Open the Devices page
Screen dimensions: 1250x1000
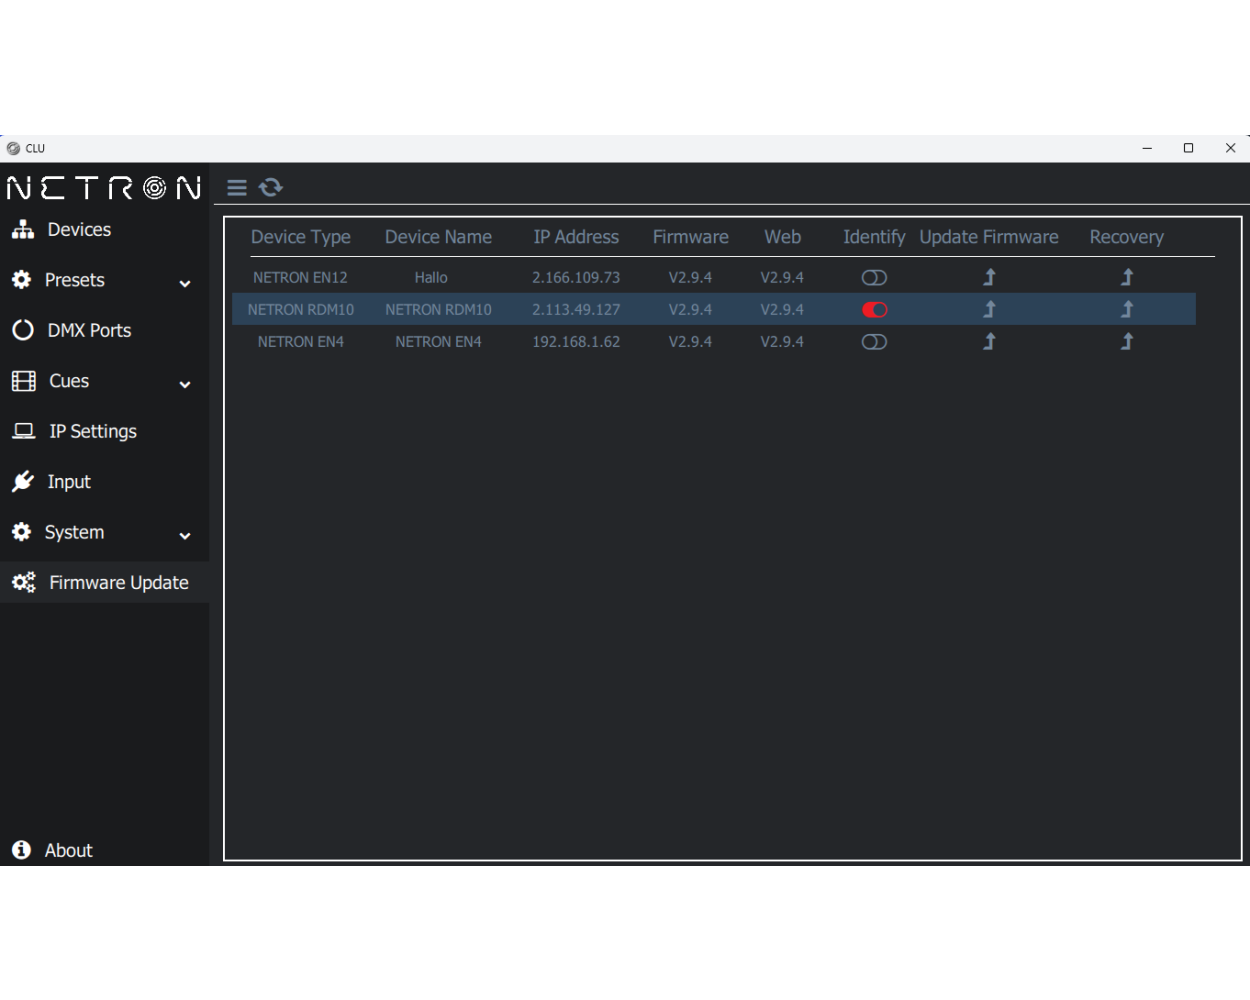pos(79,229)
